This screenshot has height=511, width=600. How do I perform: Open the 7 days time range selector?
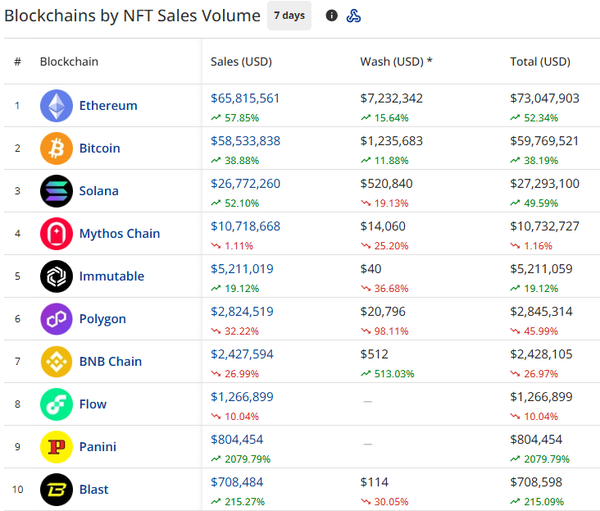pos(289,16)
